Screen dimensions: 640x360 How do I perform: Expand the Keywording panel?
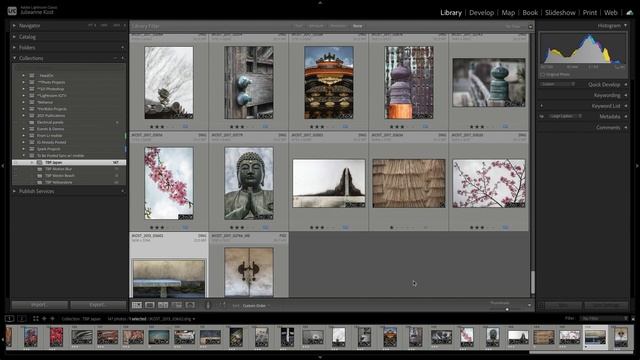tap(626, 95)
